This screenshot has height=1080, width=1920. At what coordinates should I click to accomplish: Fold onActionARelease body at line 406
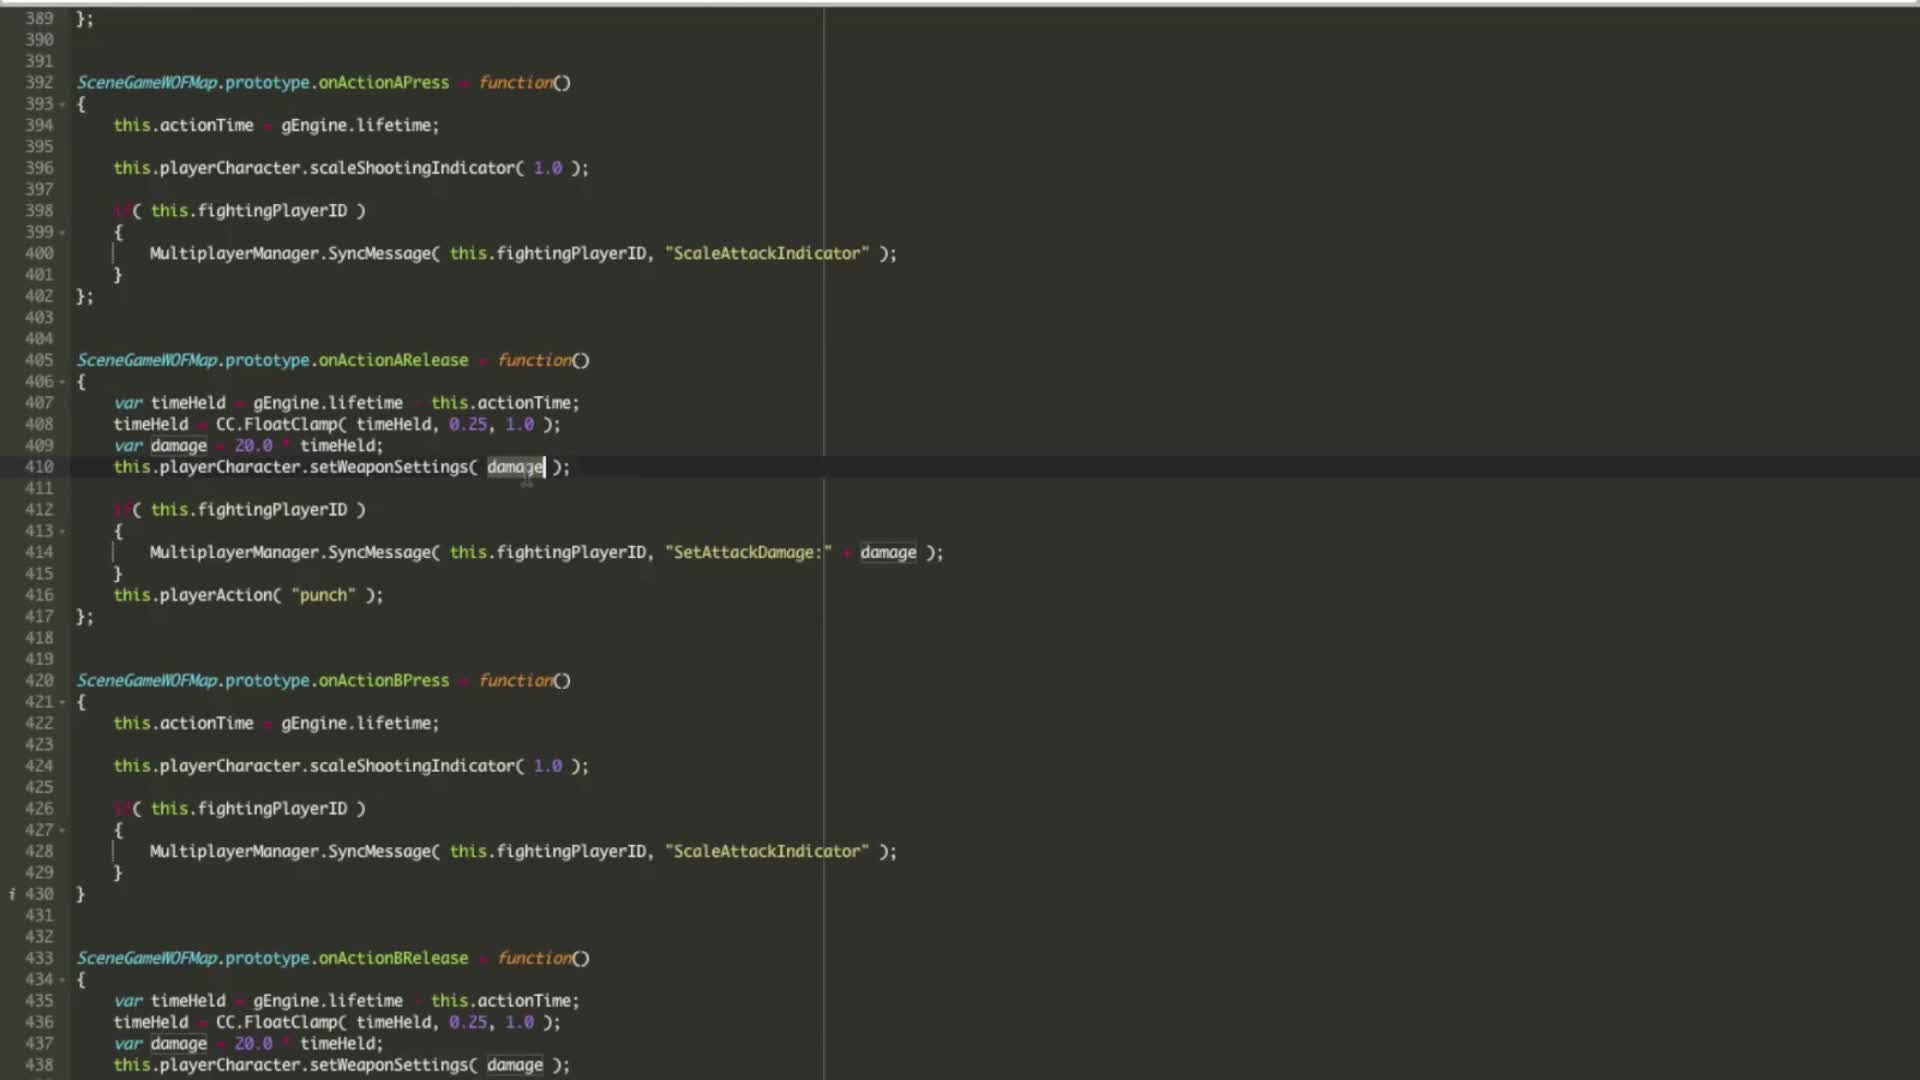coord(62,382)
